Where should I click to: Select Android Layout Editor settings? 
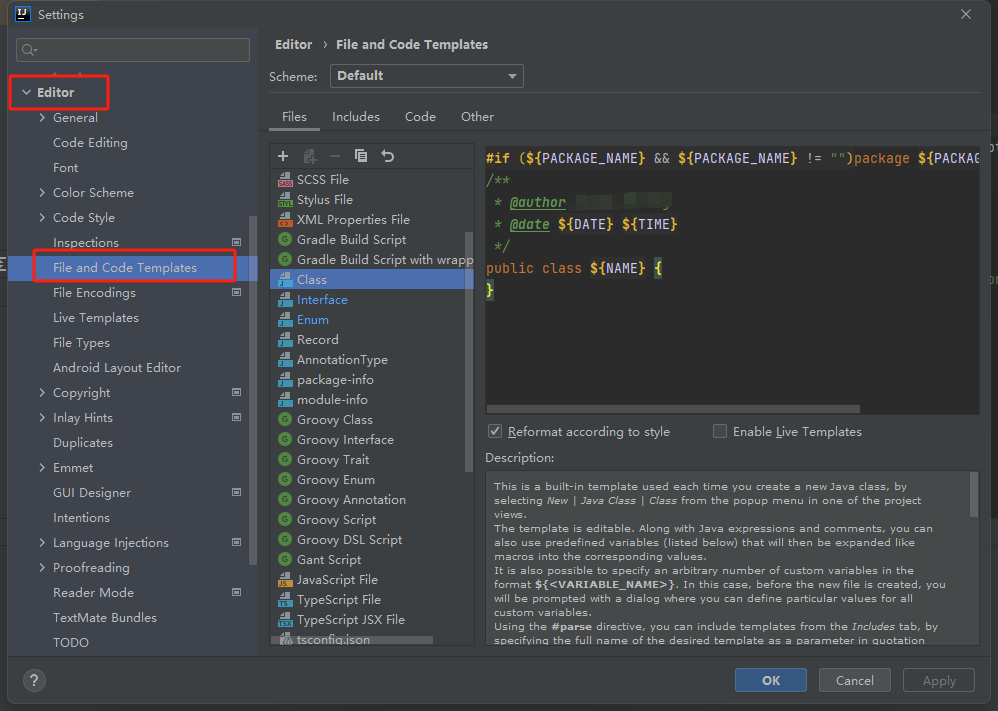click(x=117, y=368)
